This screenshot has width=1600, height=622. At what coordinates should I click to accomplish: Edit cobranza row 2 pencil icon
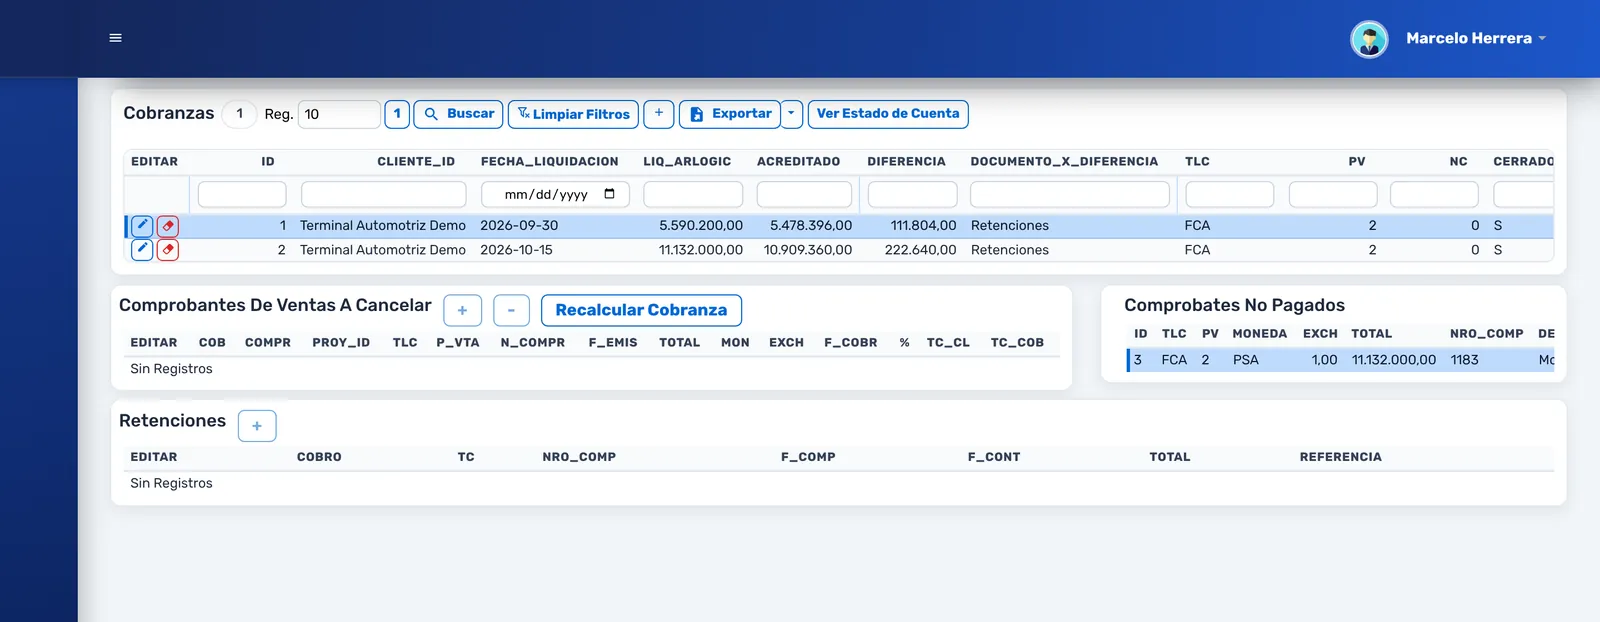pos(142,250)
